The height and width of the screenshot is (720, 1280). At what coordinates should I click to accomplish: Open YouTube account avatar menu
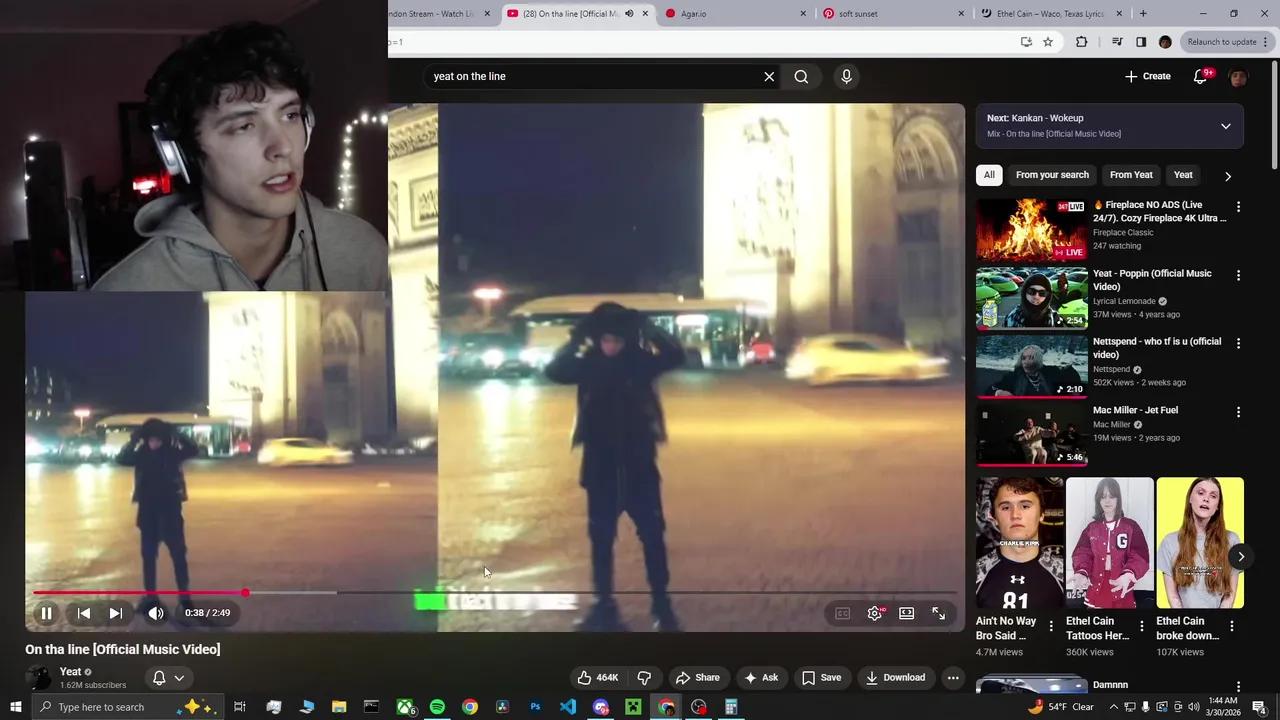point(1238,77)
